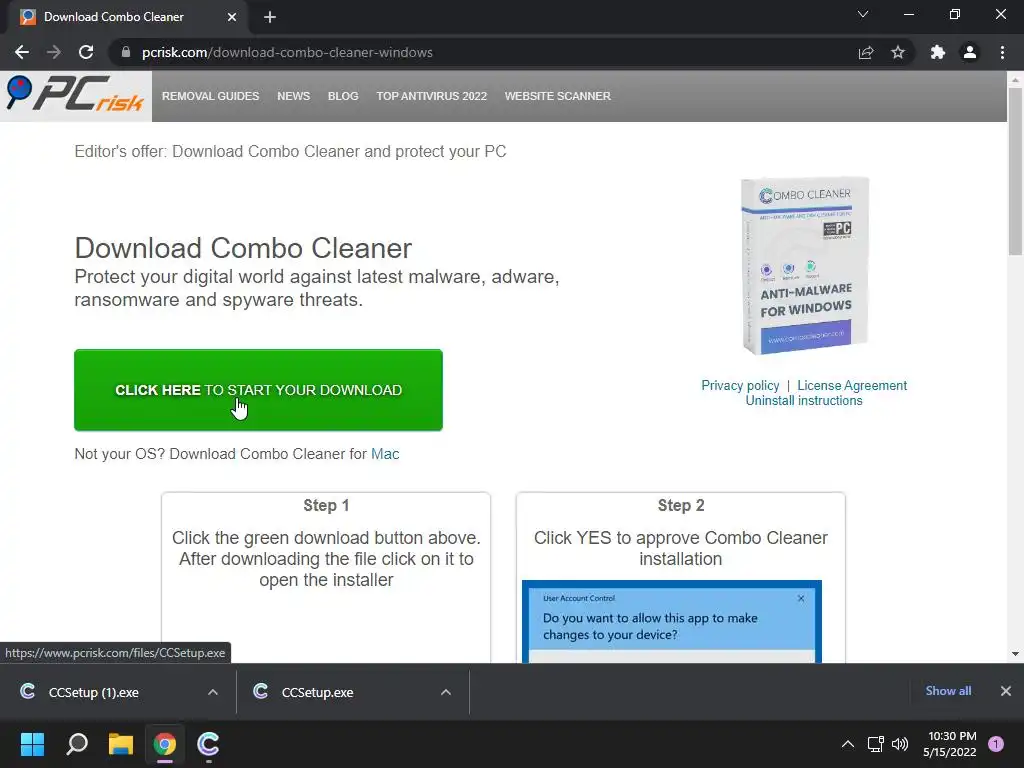Reload the current page

coord(86,52)
